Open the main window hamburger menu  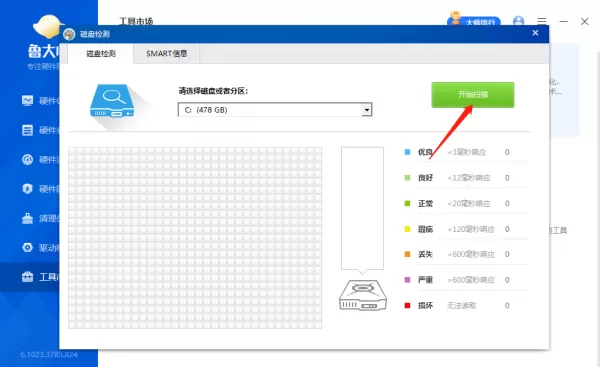click(541, 21)
